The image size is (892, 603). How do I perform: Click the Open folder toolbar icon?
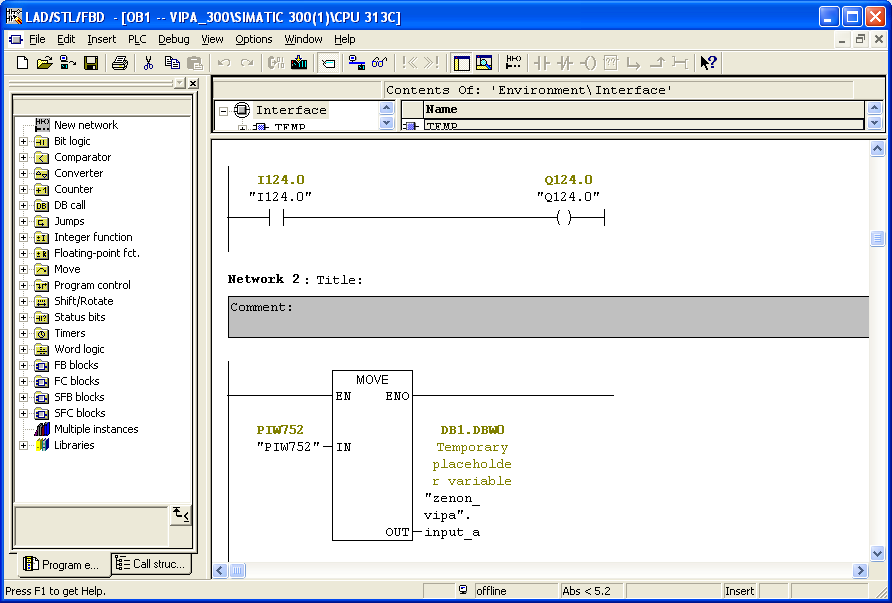44,63
